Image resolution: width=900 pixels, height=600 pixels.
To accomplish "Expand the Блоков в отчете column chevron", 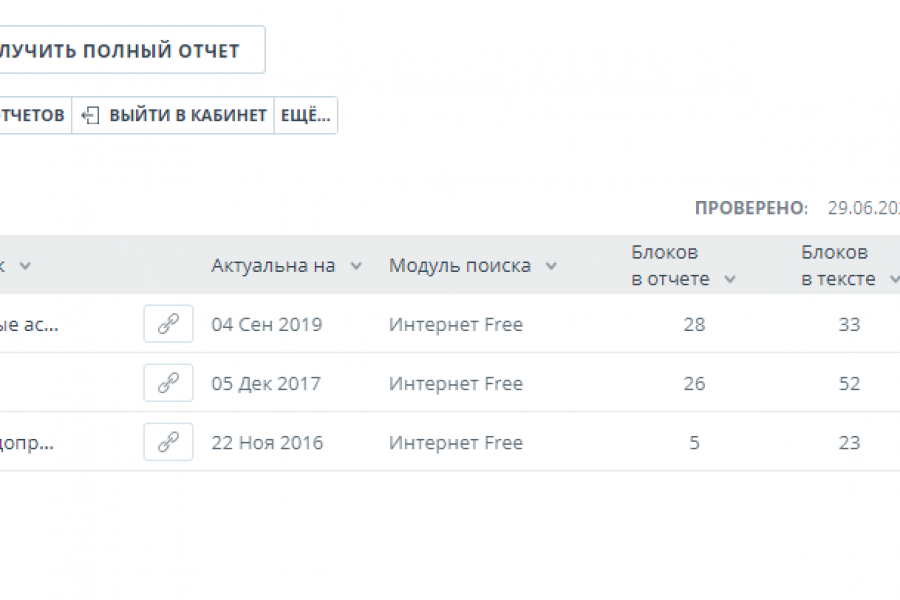I will click(730, 280).
